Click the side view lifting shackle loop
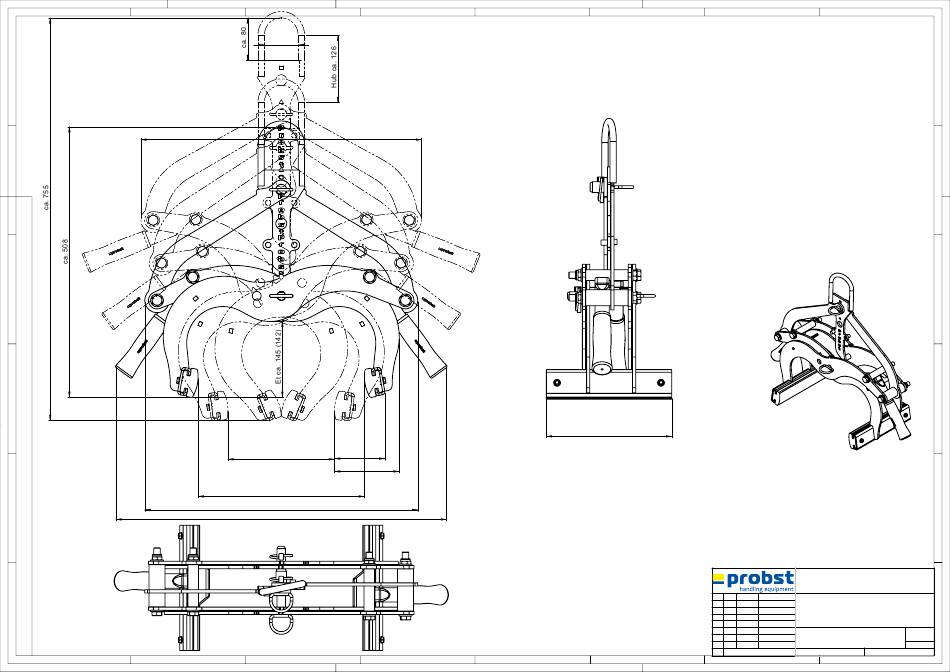The width and height of the screenshot is (950, 672). tap(609, 150)
